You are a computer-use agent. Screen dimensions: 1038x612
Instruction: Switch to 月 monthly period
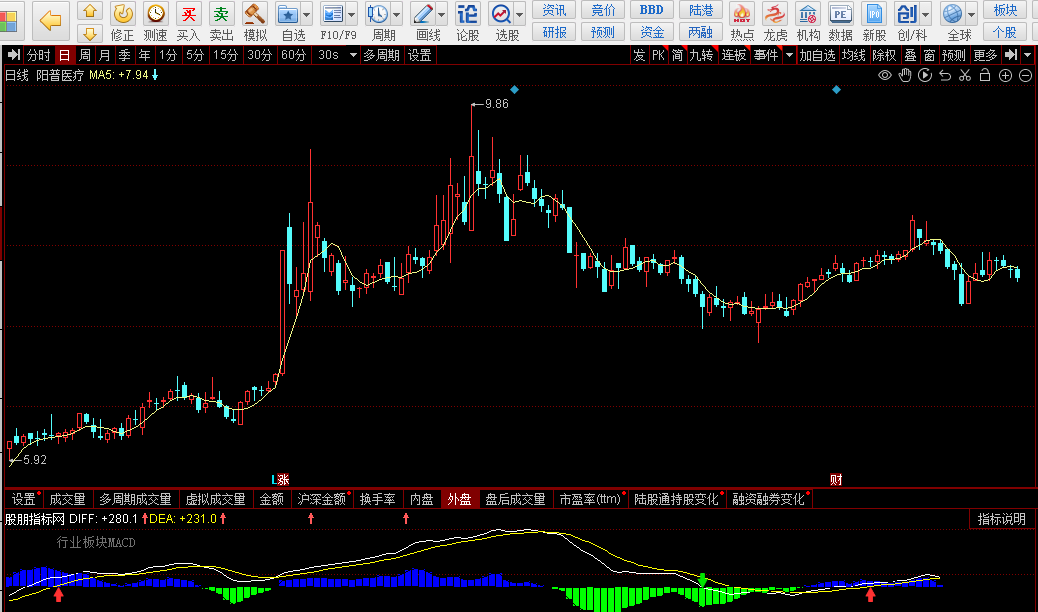click(x=104, y=55)
